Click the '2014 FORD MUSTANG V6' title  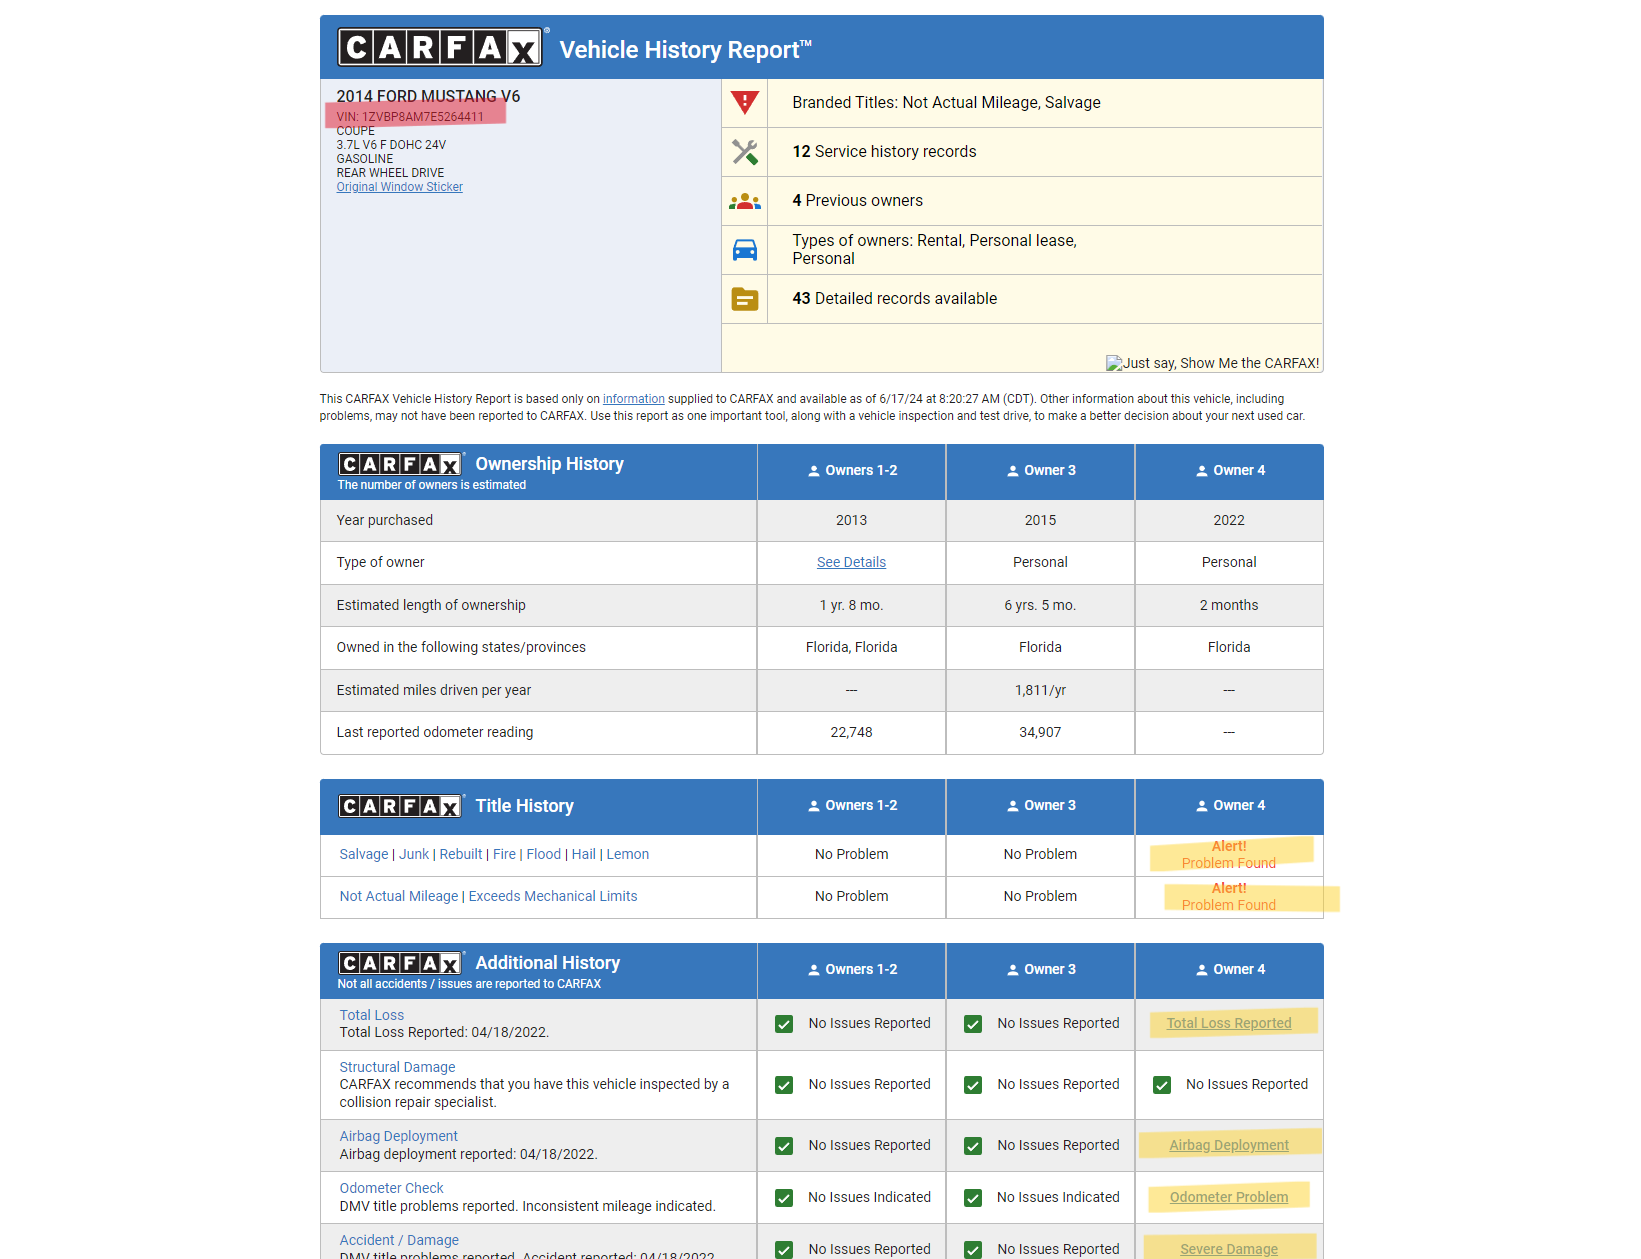point(428,96)
